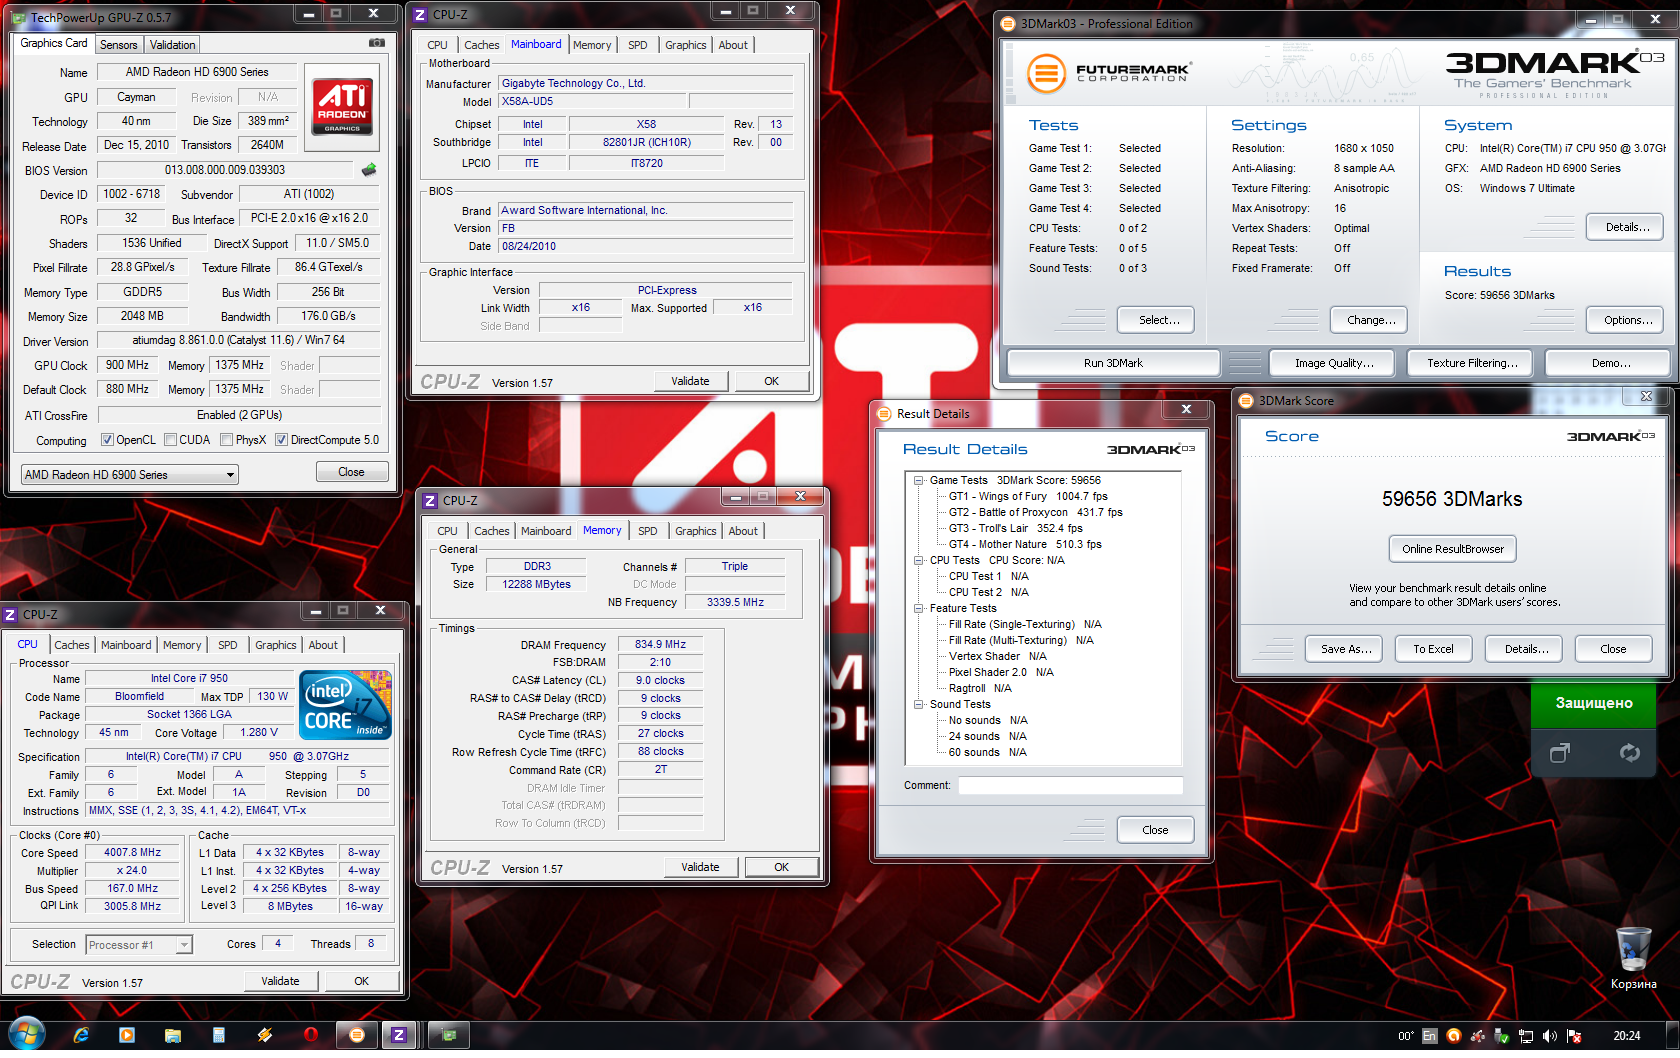Click Run 3DMark button

1113,363
